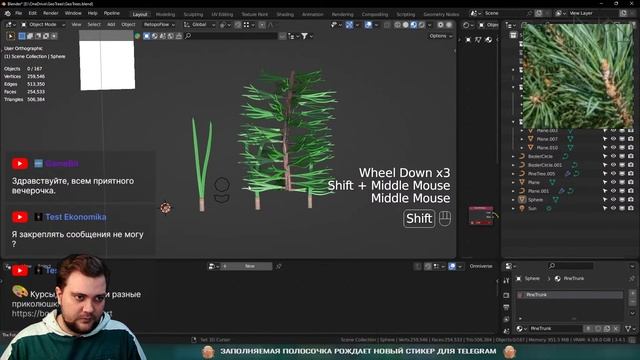Select the tweak select tool icon
640x360 pixels.
pos(11,36)
